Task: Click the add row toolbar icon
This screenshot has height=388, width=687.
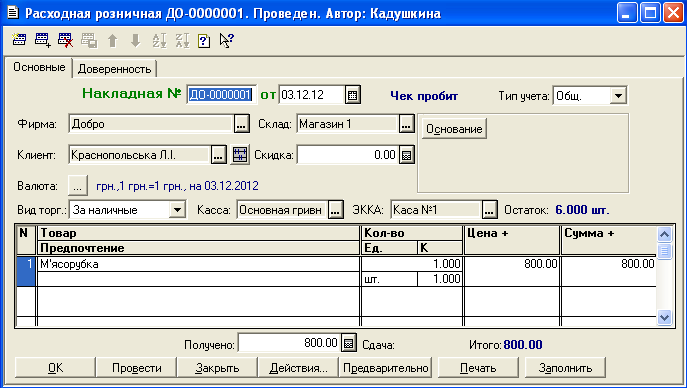Action: pos(42,40)
